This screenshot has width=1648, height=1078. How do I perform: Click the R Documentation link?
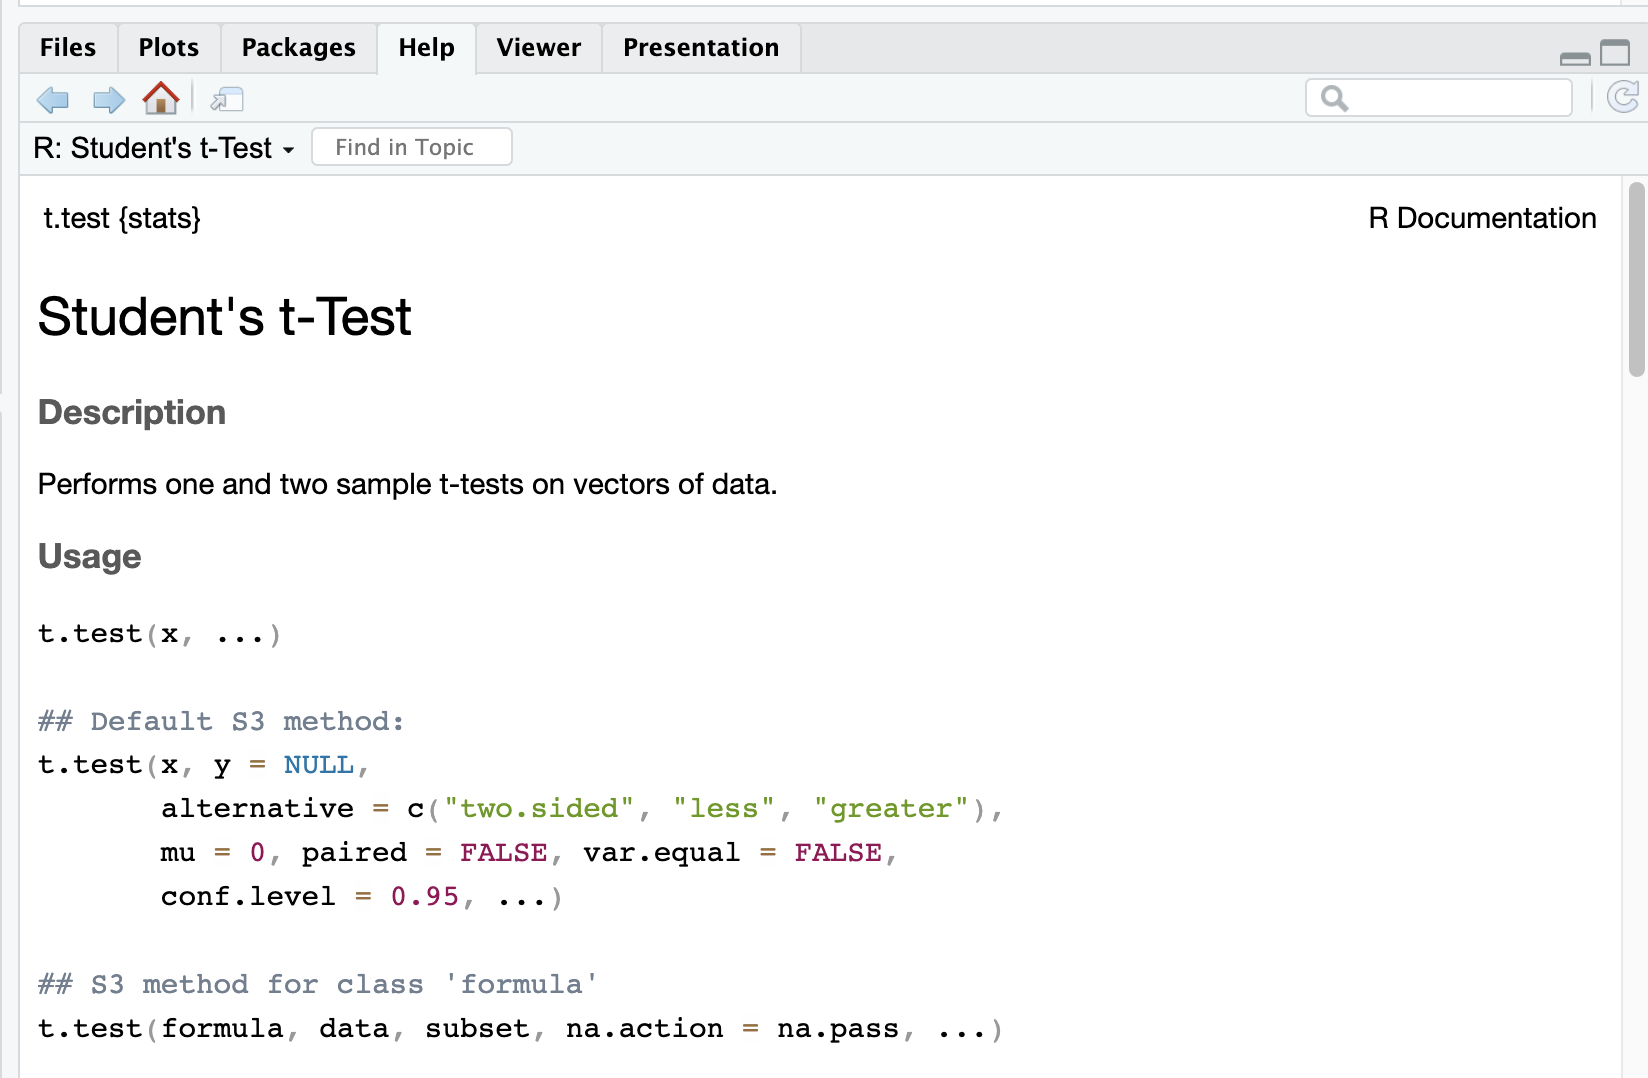pos(1481,218)
